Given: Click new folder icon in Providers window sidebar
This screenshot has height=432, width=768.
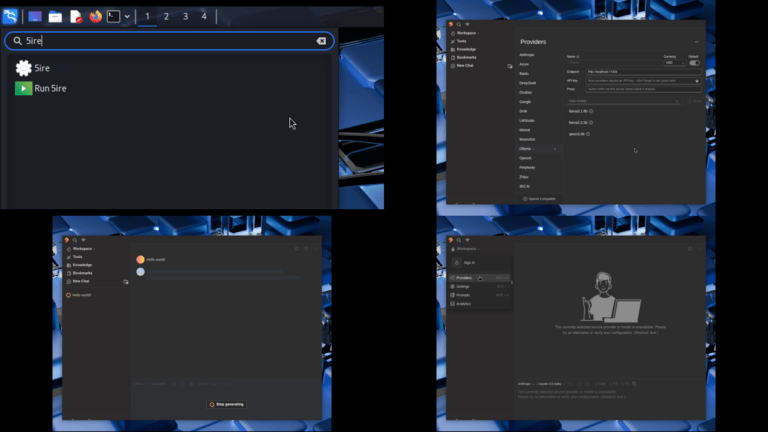Looking at the screenshot, I should click(x=510, y=66).
